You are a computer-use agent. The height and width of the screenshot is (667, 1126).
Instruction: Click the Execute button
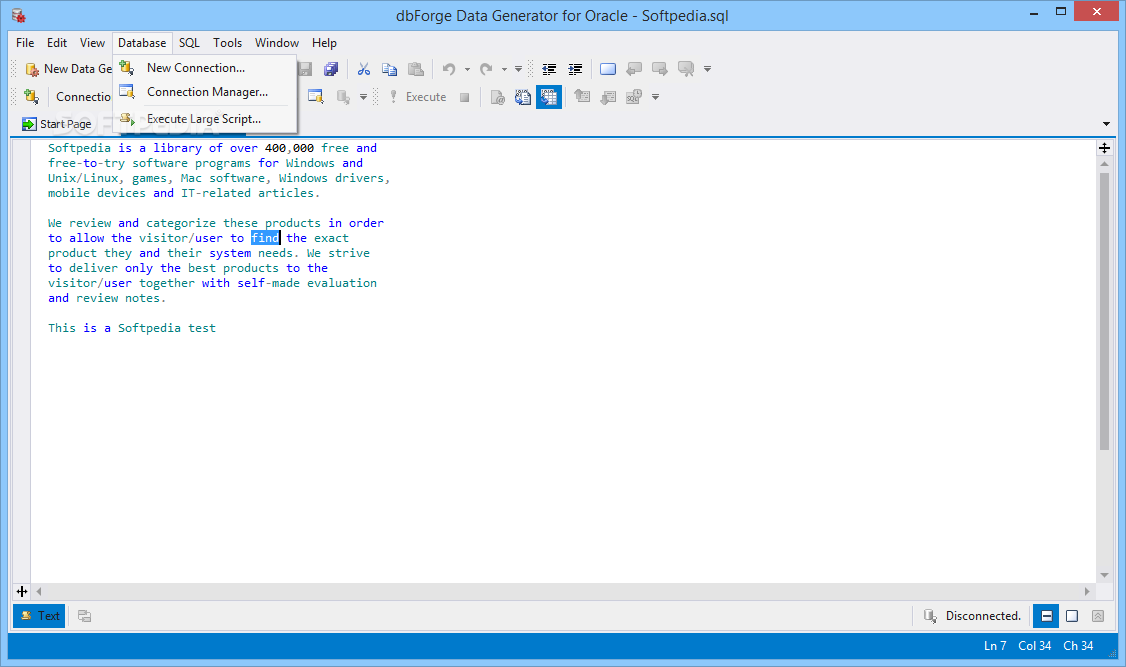417,97
